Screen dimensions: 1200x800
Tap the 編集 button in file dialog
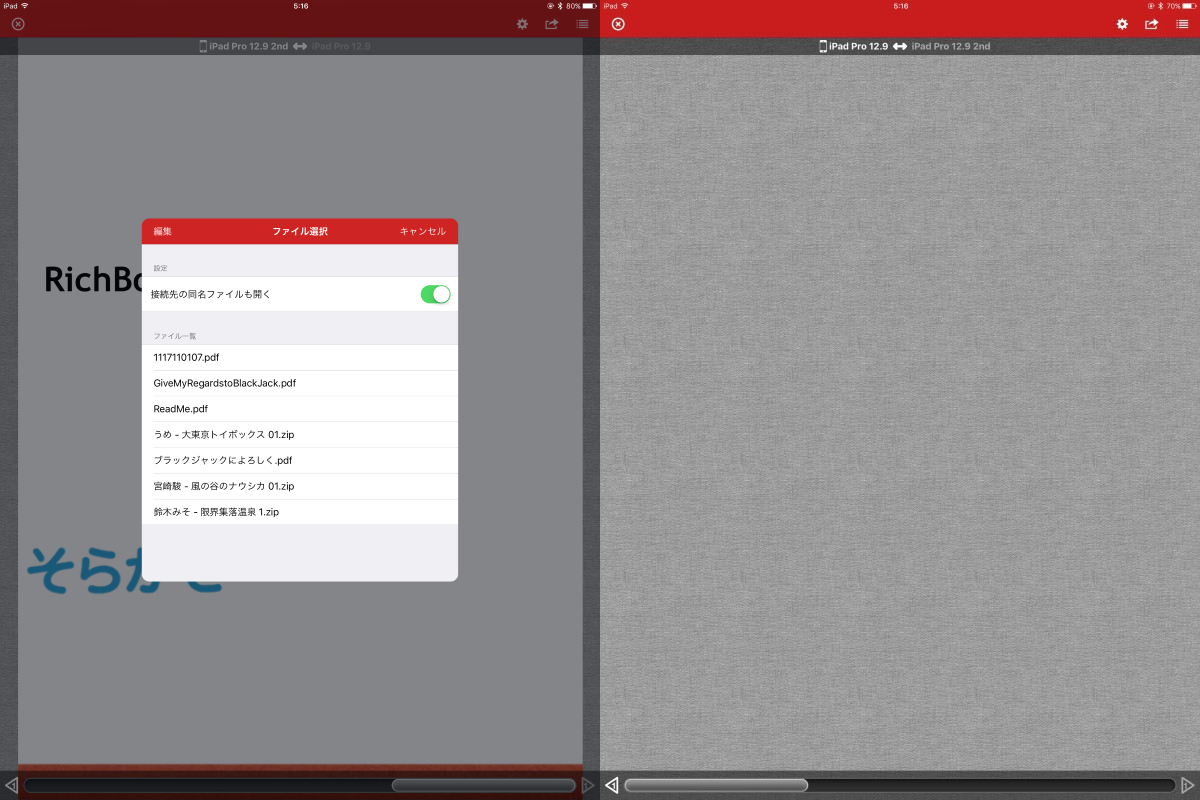coord(162,231)
